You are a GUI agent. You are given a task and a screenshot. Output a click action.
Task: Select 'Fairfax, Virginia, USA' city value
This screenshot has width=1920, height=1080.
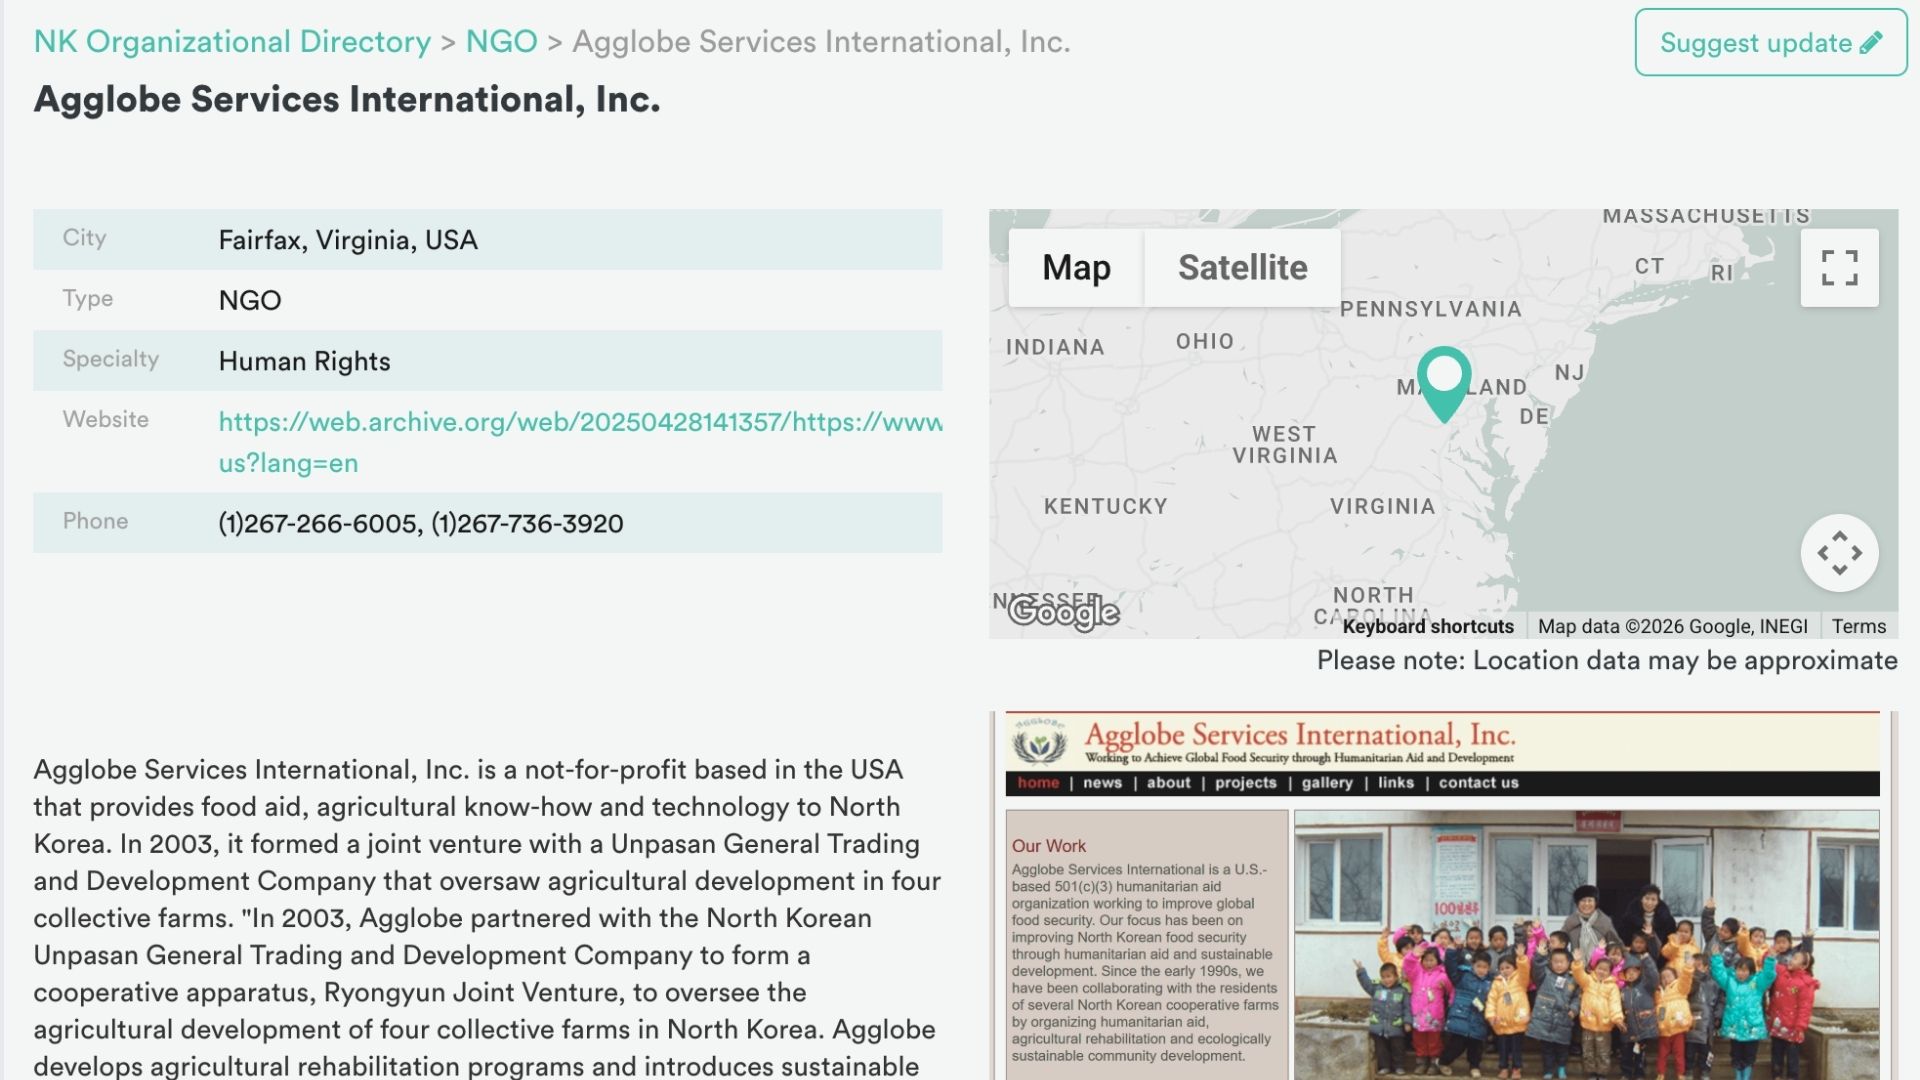tap(348, 240)
